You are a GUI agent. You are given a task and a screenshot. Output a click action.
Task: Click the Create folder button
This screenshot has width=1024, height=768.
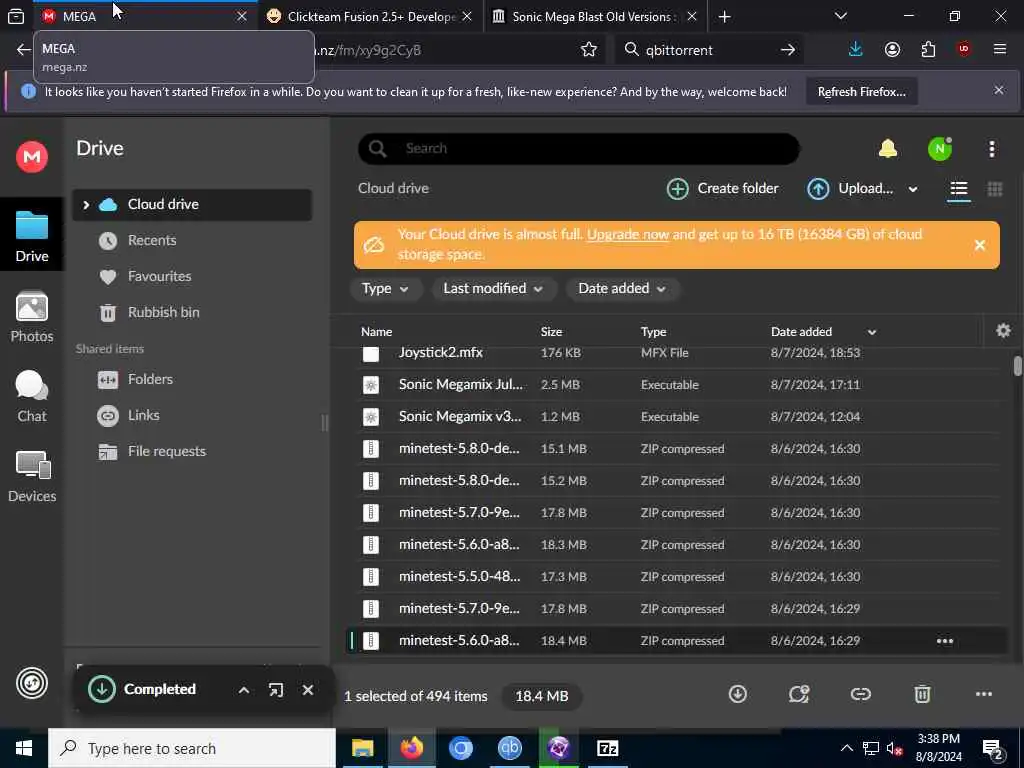[722, 189]
